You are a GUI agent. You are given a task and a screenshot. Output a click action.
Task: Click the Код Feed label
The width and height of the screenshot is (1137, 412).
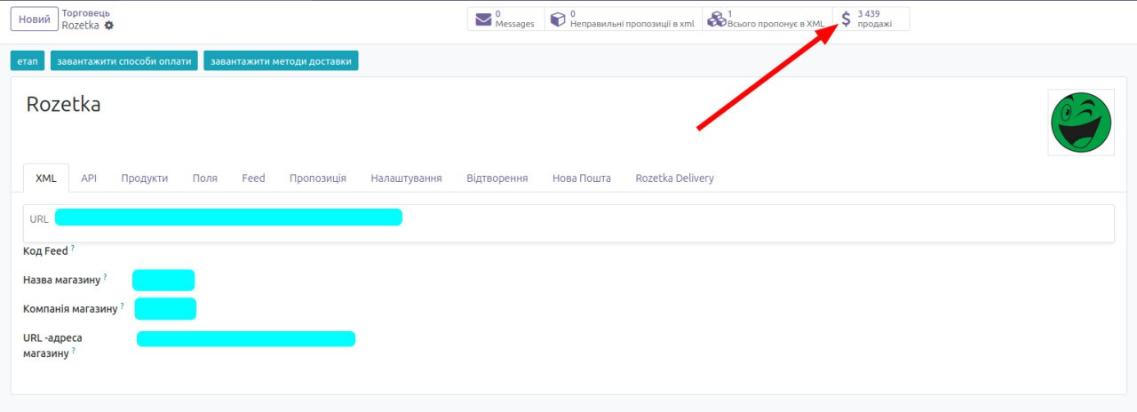tap(45, 251)
